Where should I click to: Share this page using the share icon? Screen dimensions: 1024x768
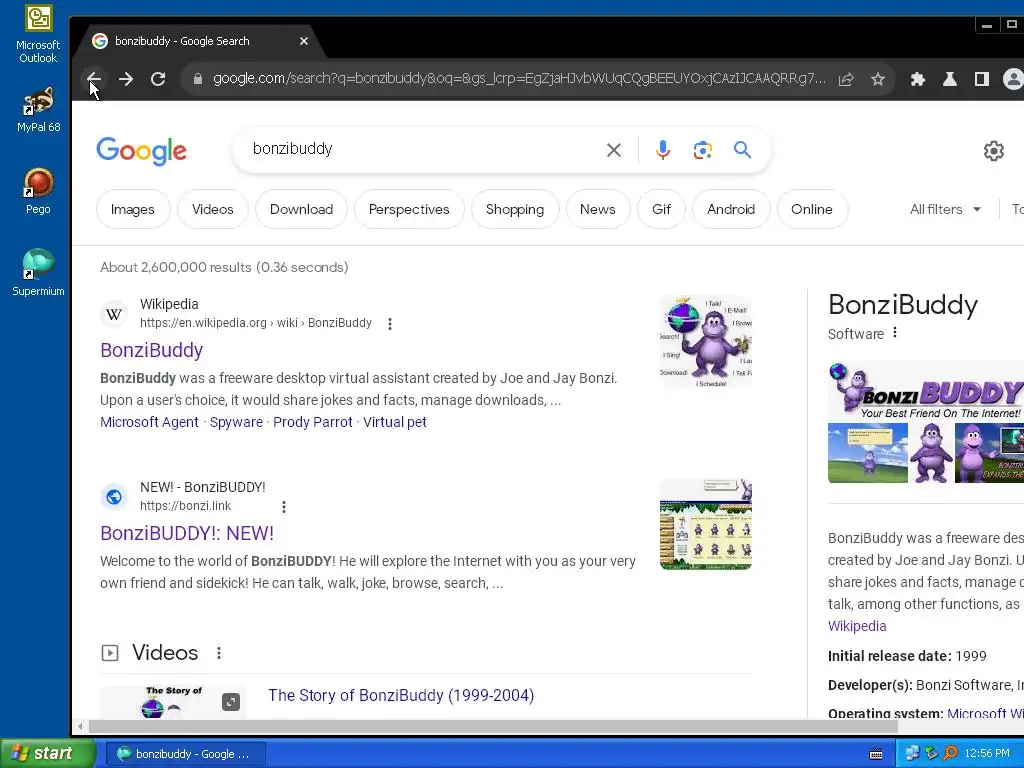846,79
